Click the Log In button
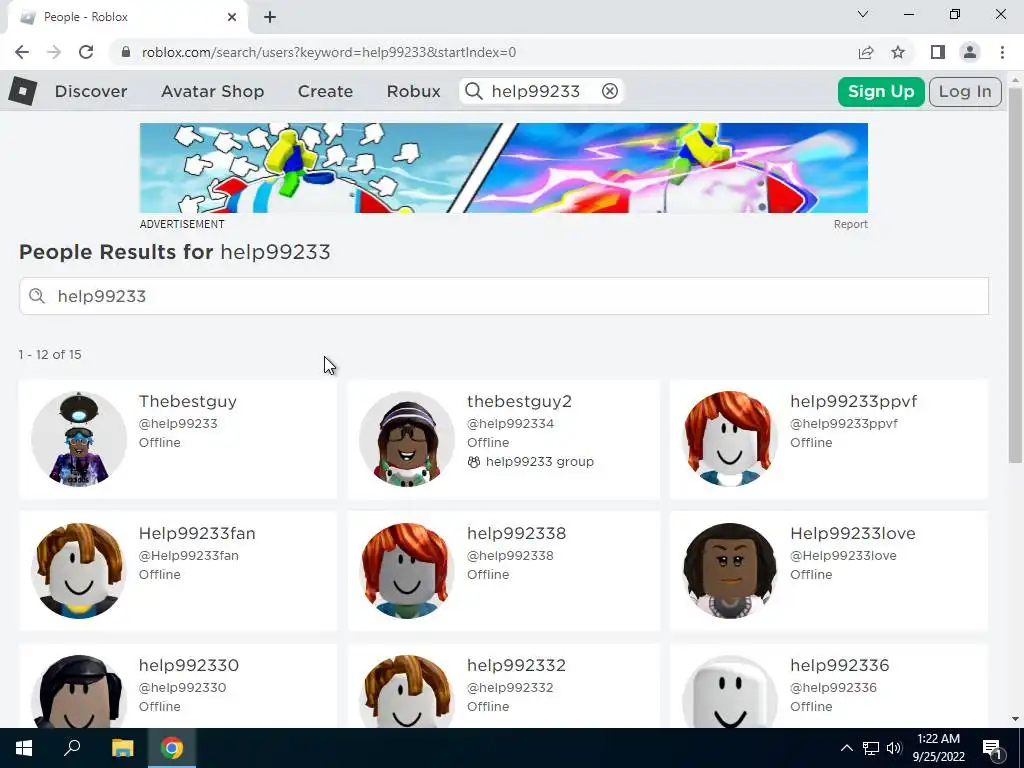Screen dimensions: 1024x768 click(965, 91)
